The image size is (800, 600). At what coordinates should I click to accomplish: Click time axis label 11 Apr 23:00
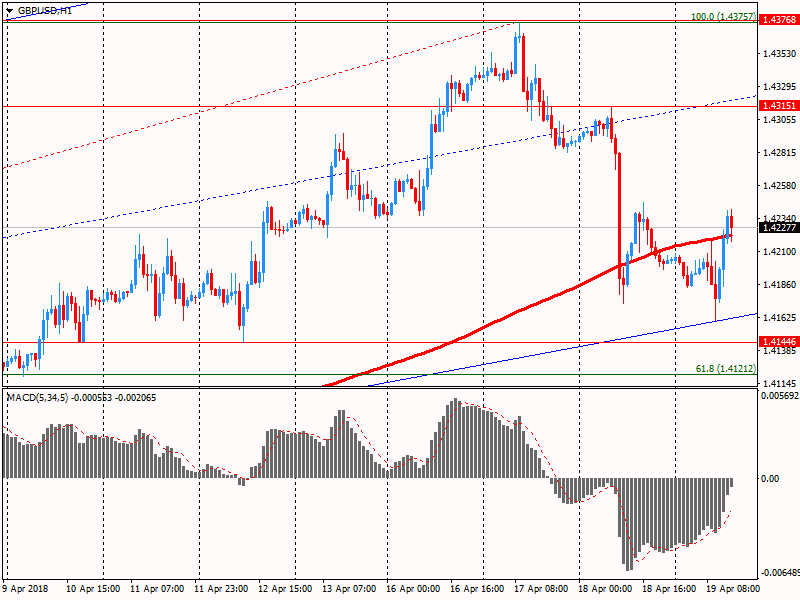pos(221,588)
